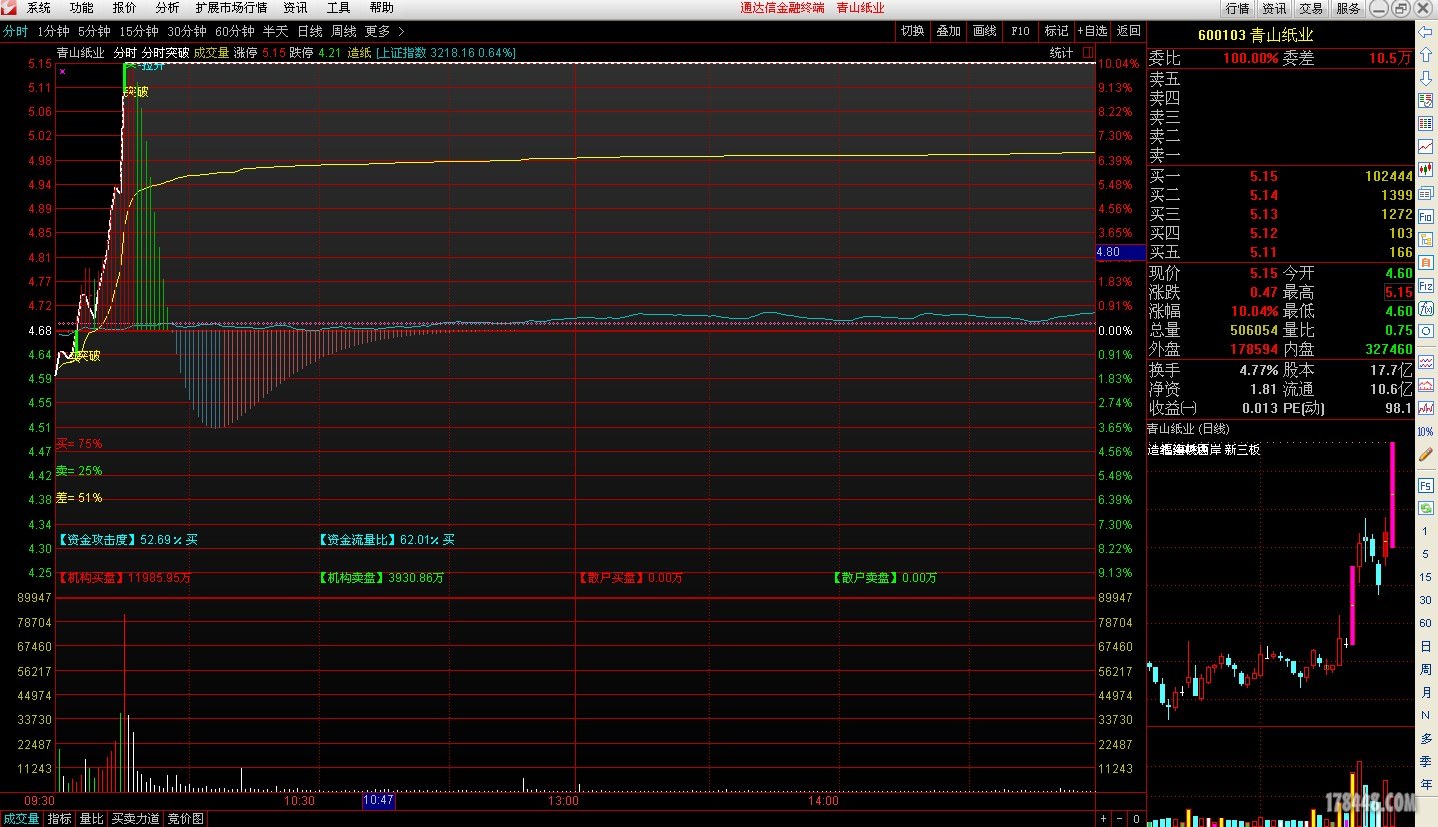Select the sidebar 日 daily period button
The image size is (1438, 827).
(x=1426, y=646)
